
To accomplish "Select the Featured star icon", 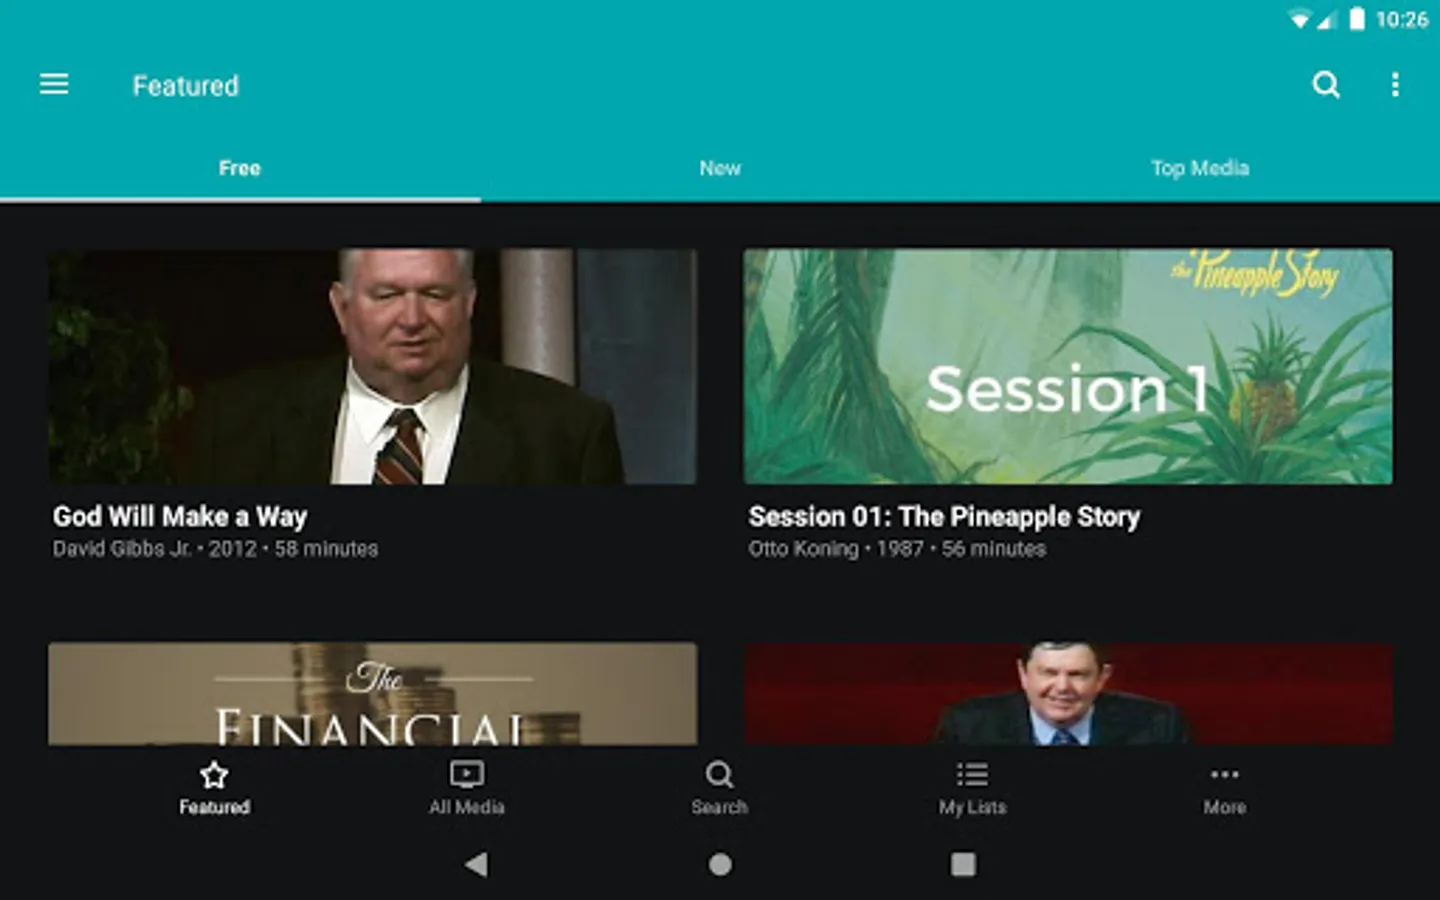I will tap(214, 775).
